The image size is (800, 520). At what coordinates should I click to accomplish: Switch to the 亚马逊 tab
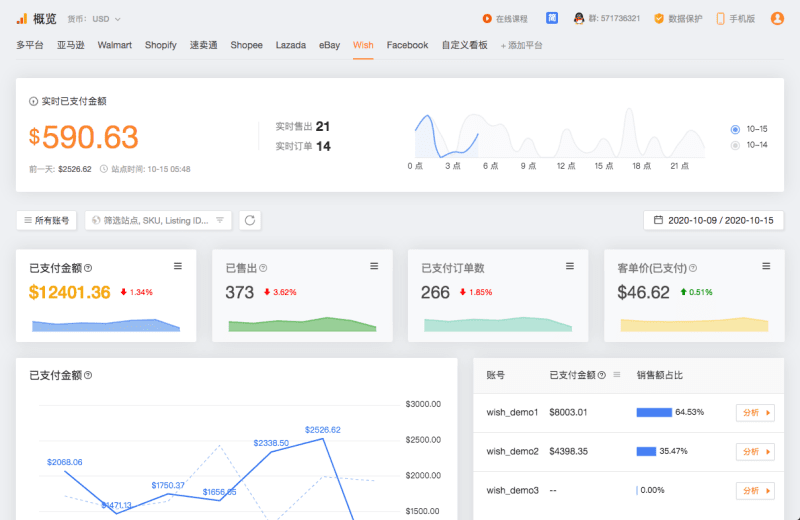(x=71, y=45)
